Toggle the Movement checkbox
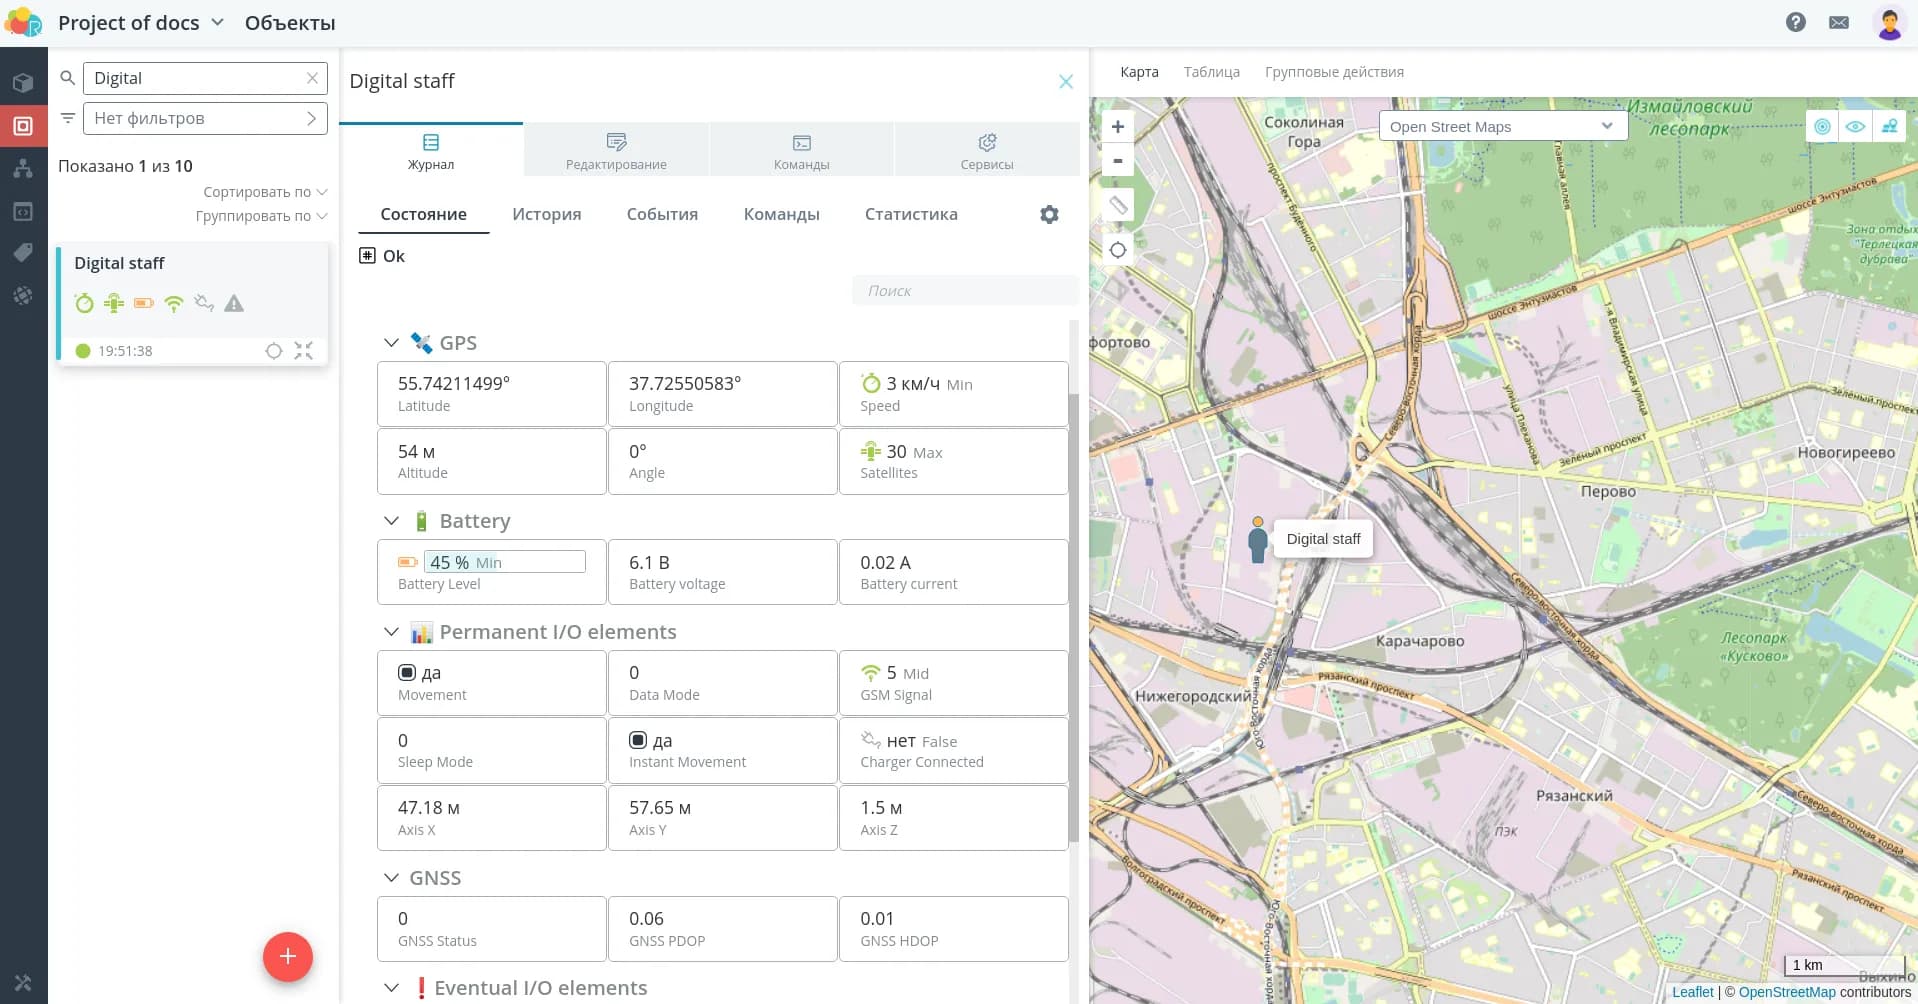 (x=407, y=673)
